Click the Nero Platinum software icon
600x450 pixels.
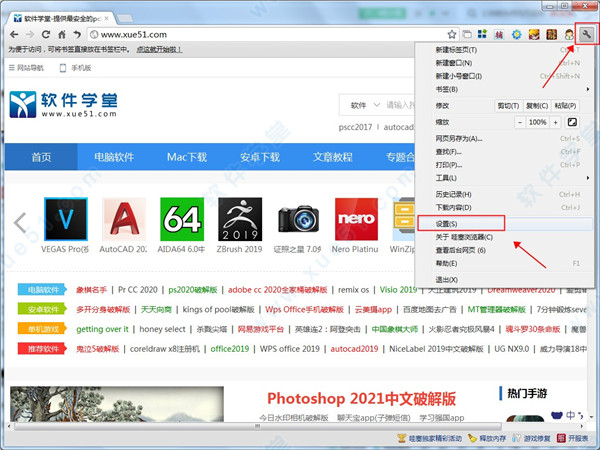355,219
